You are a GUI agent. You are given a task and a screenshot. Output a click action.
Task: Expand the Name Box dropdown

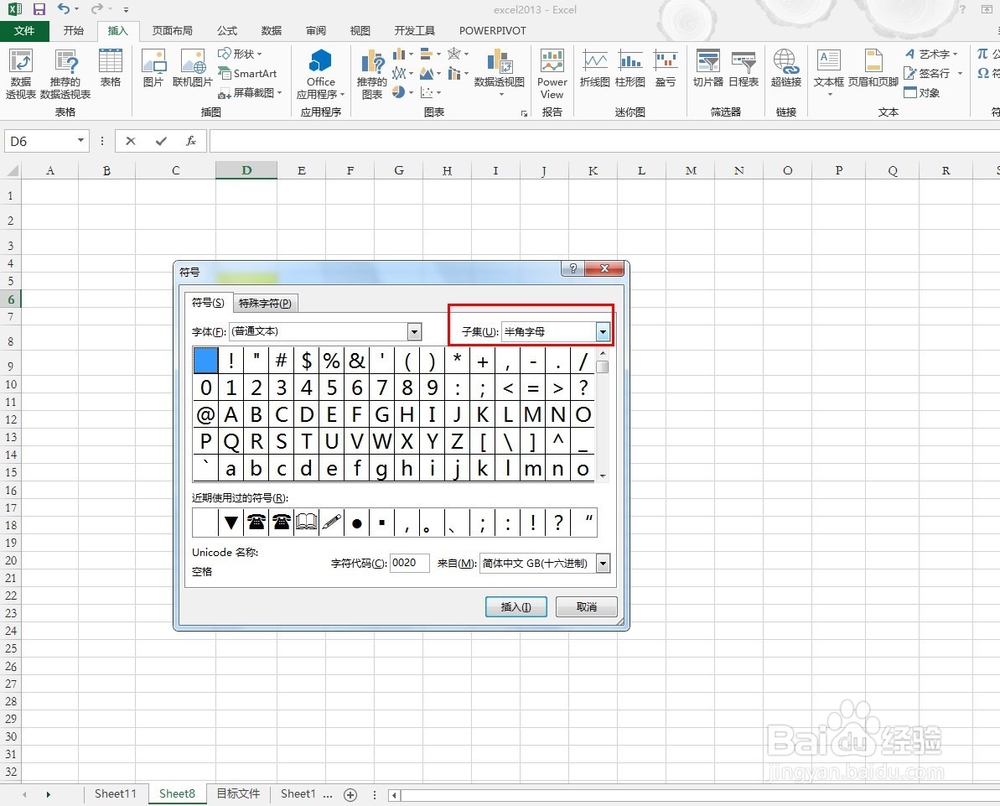[80, 140]
